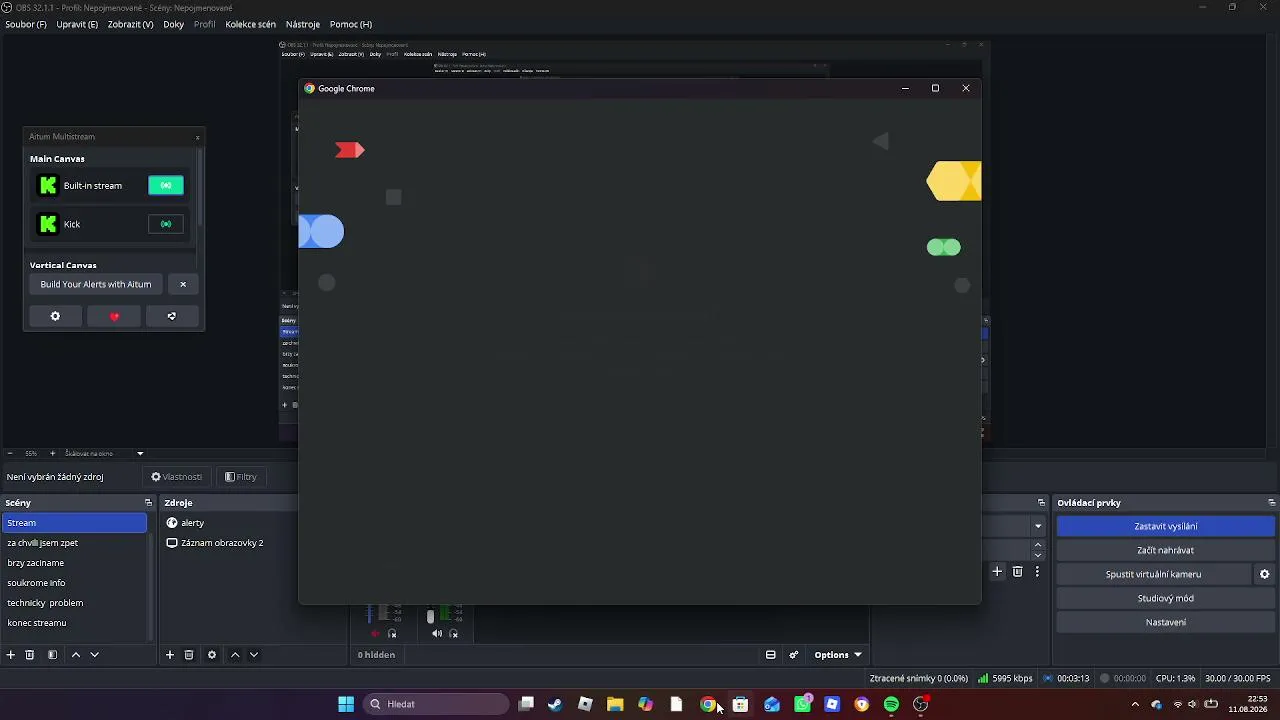
Task: Click Spustit virtuální kameru
Action: pos(1153,574)
